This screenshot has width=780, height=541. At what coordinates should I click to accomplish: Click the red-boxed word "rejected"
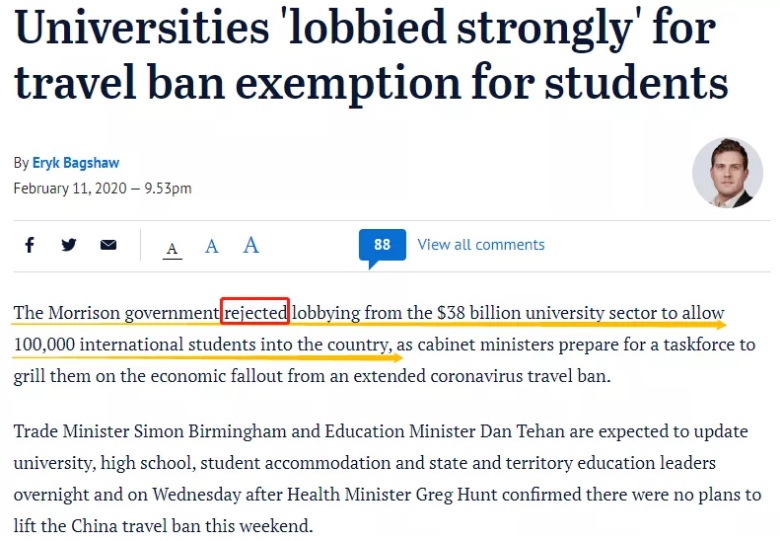coord(255,313)
